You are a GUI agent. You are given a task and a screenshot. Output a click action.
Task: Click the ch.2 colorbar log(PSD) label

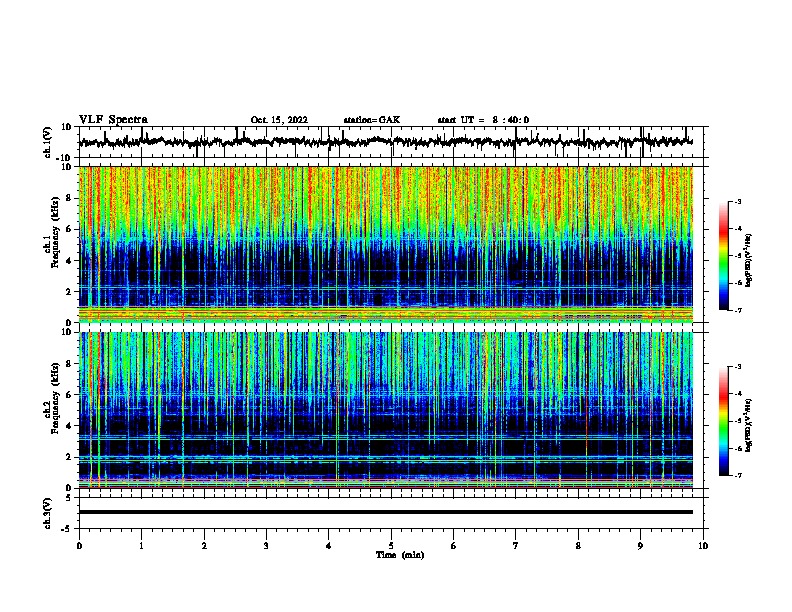pyautogui.click(x=748, y=426)
